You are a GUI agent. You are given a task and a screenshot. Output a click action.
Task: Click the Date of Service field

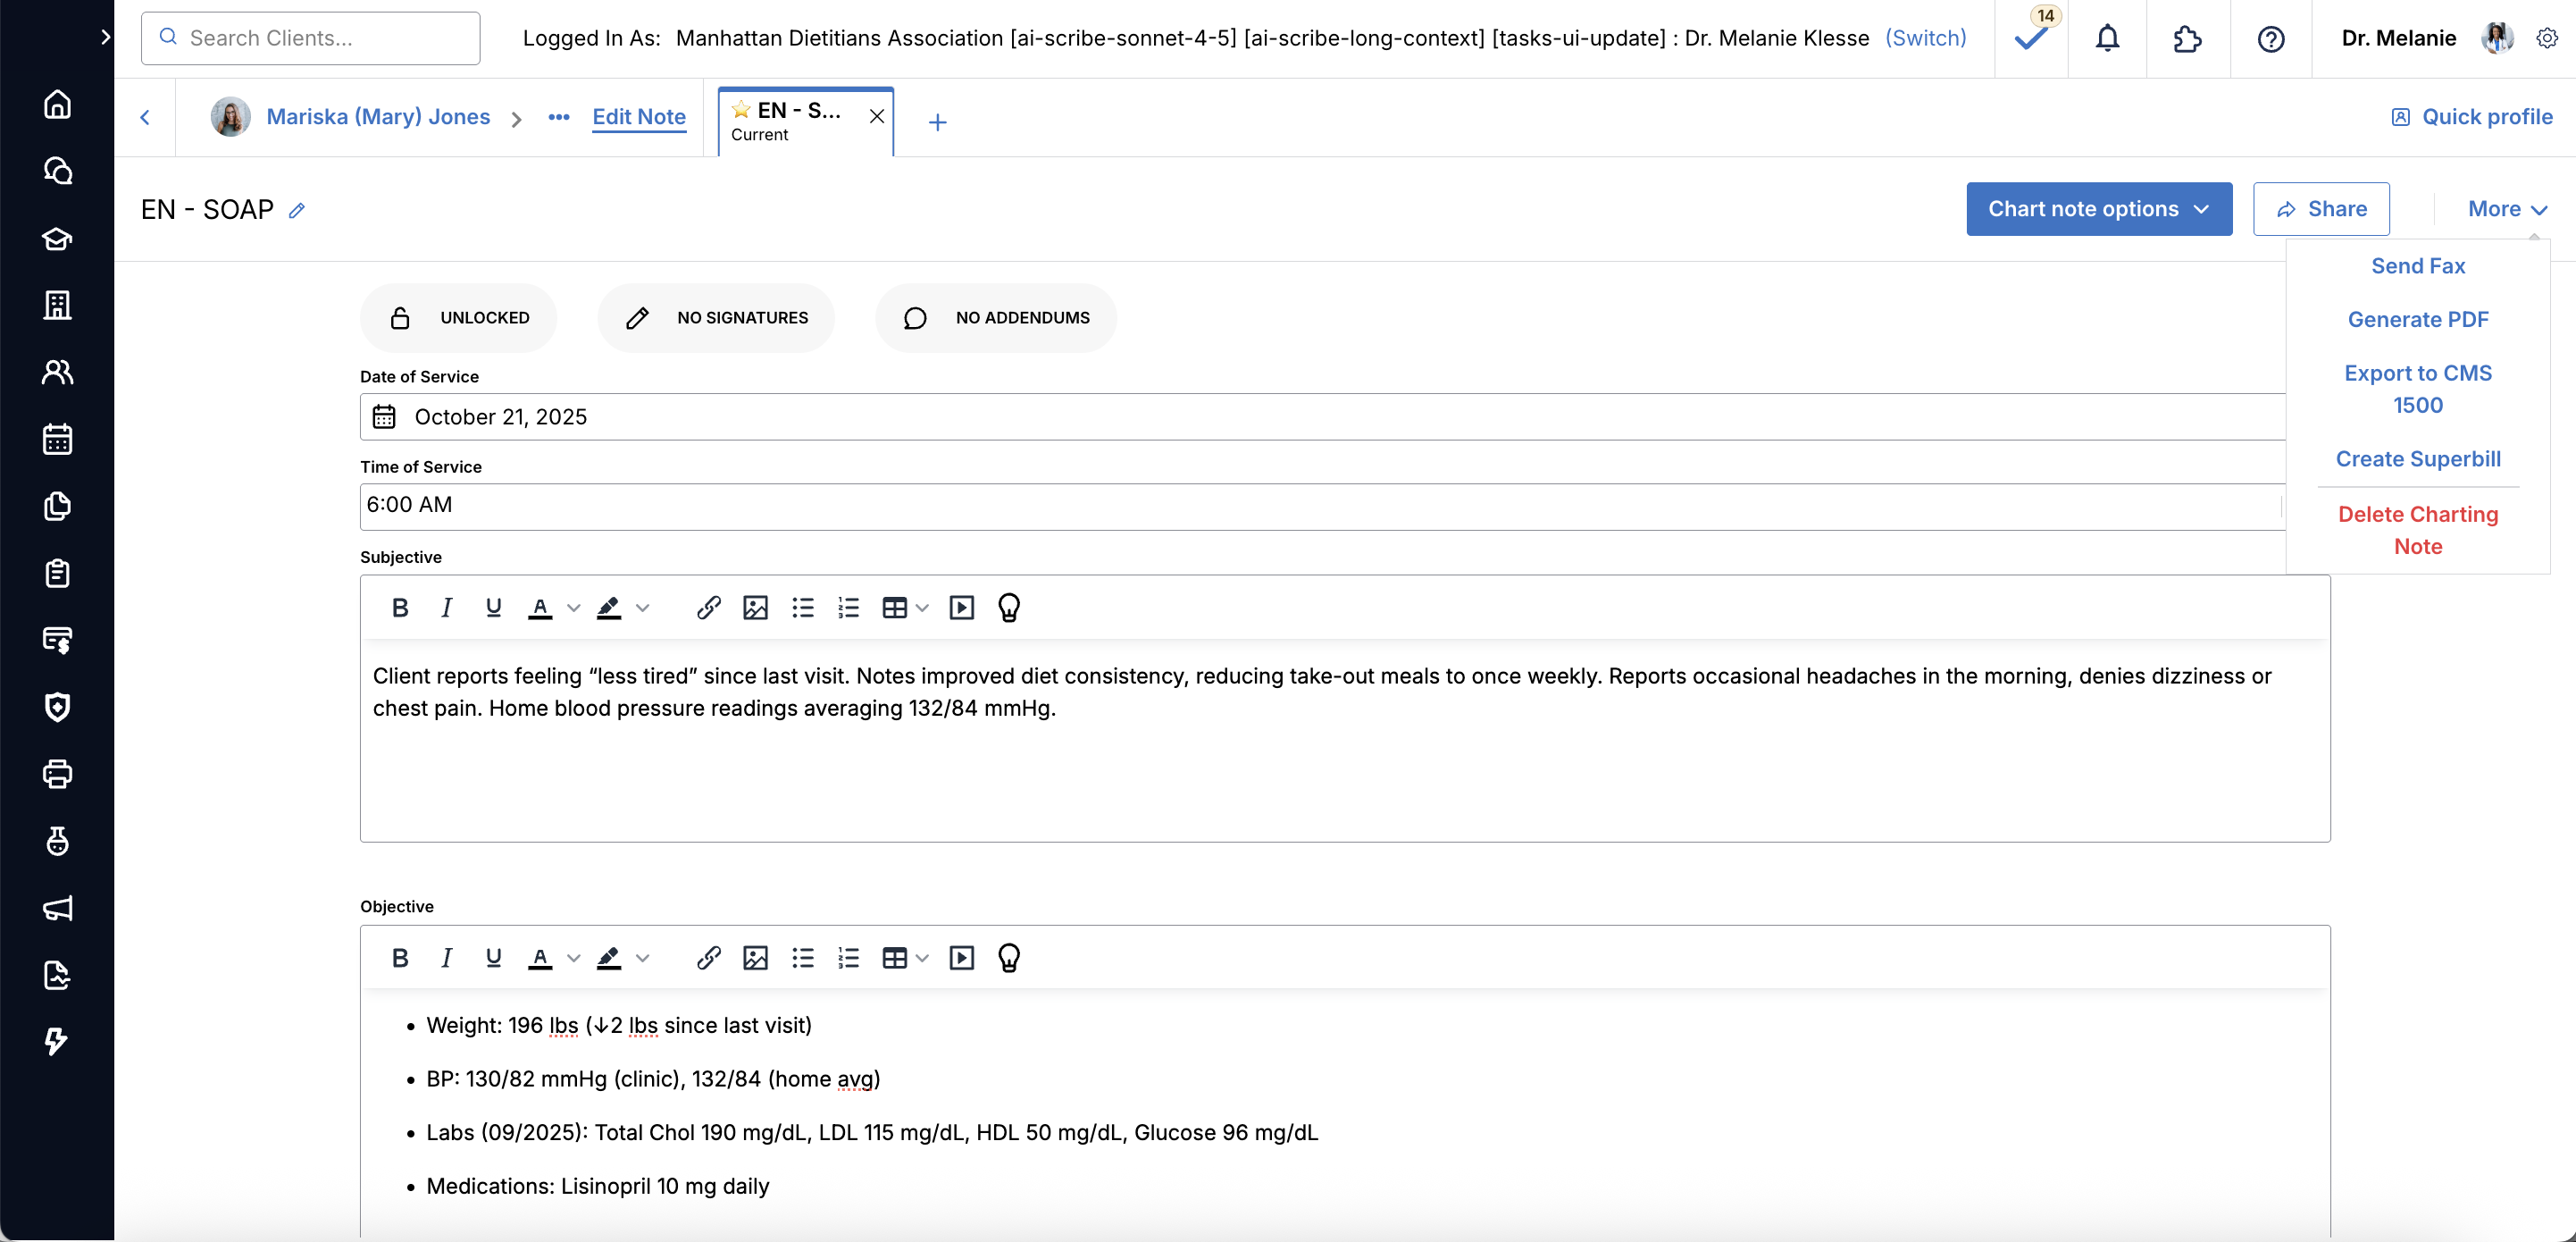tap(1320, 417)
